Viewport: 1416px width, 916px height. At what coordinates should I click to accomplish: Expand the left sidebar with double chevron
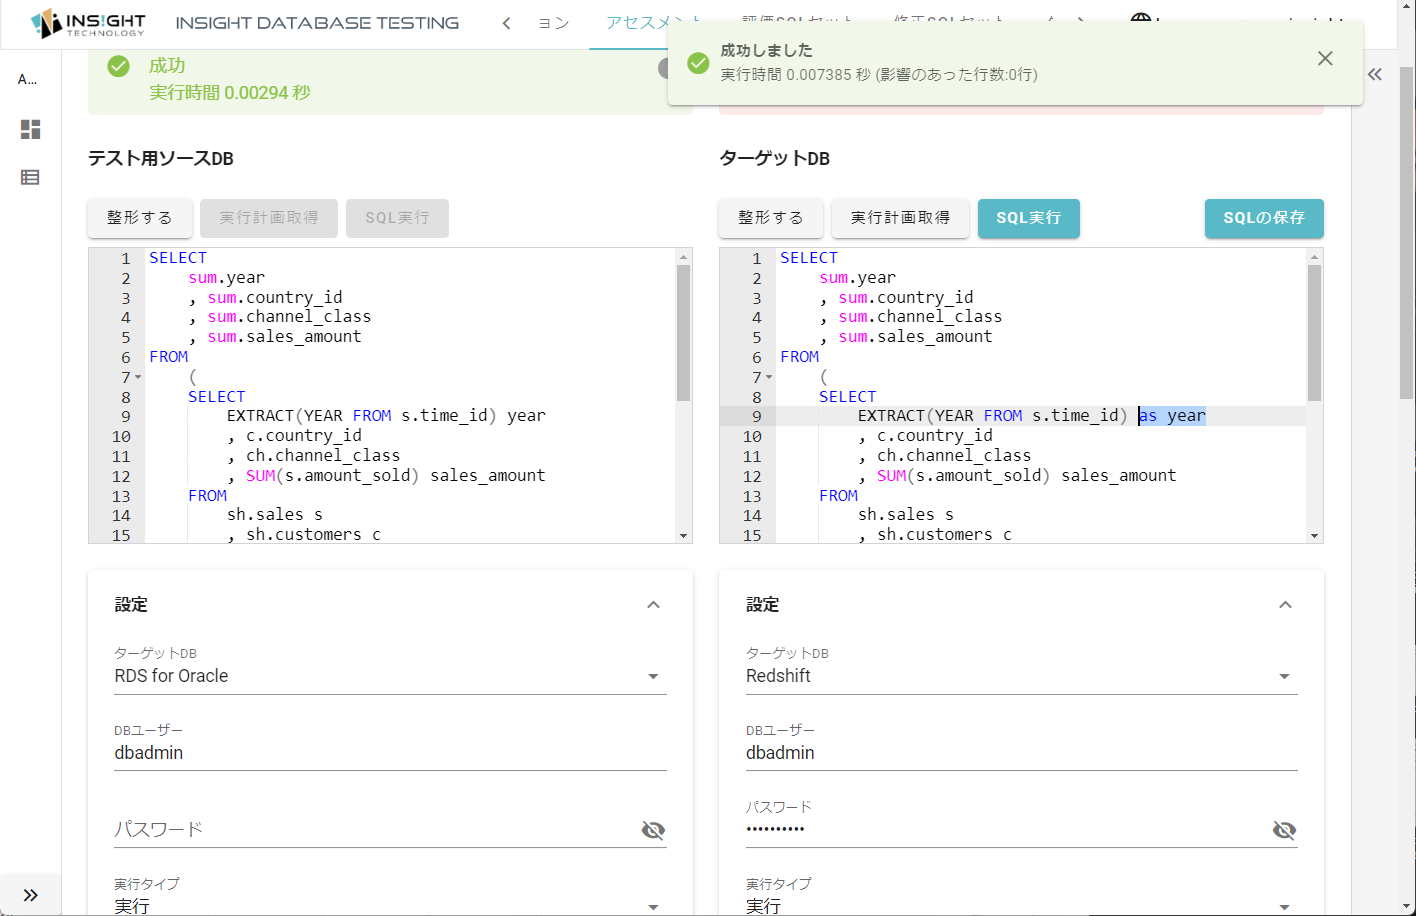(x=30, y=895)
